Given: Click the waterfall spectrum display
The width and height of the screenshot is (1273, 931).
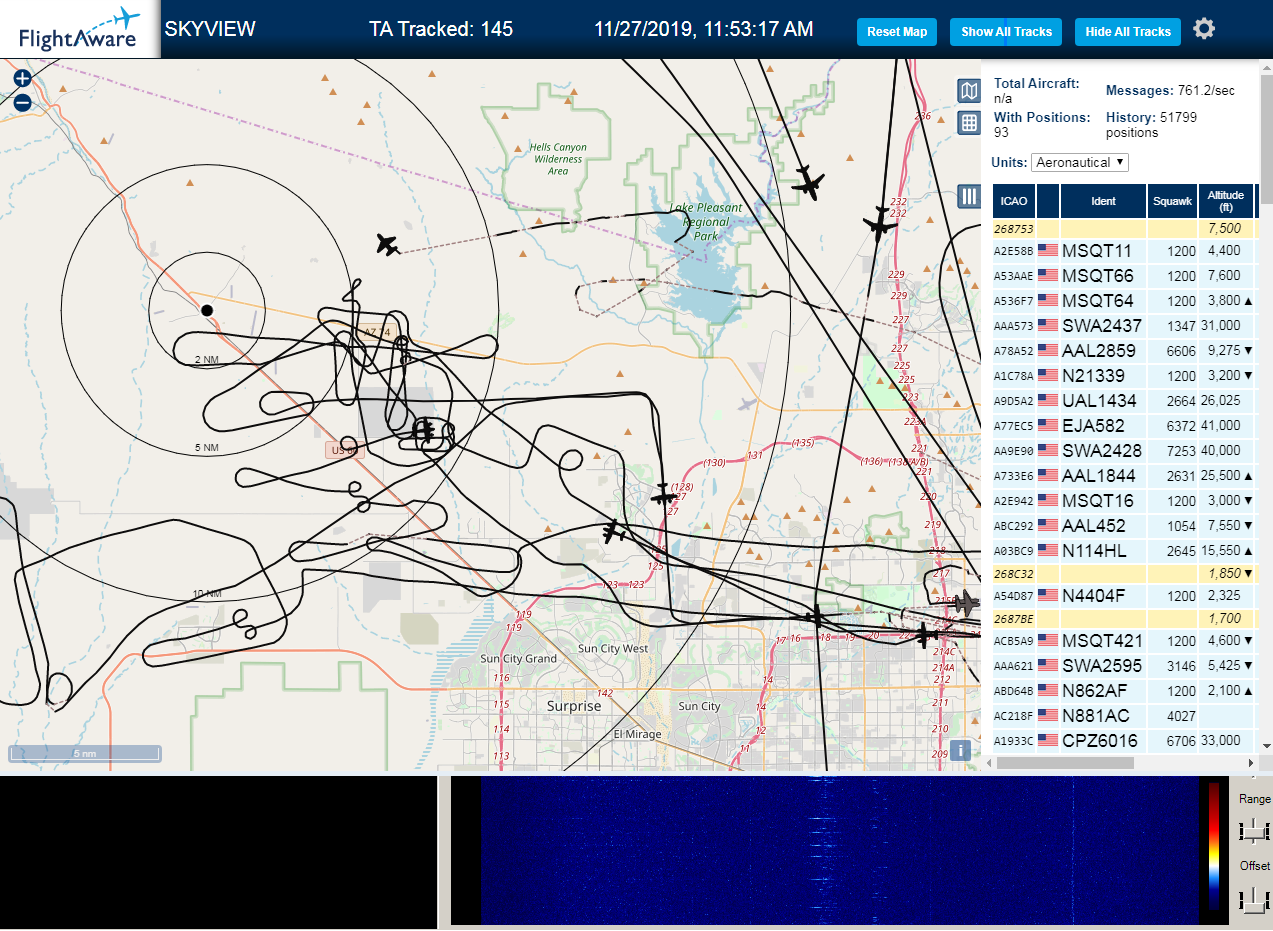Looking at the screenshot, I should [x=840, y=850].
